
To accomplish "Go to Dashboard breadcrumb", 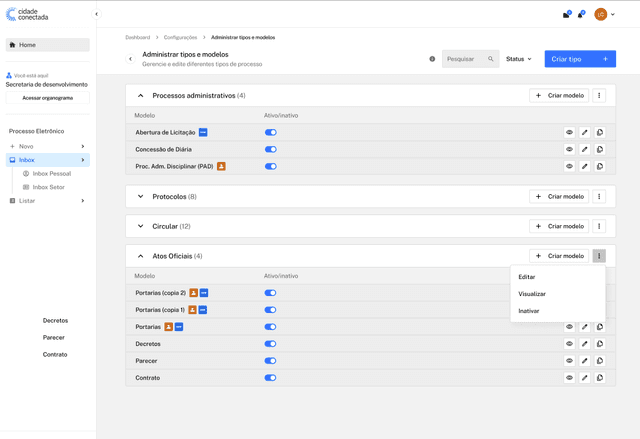I will tap(138, 37).
